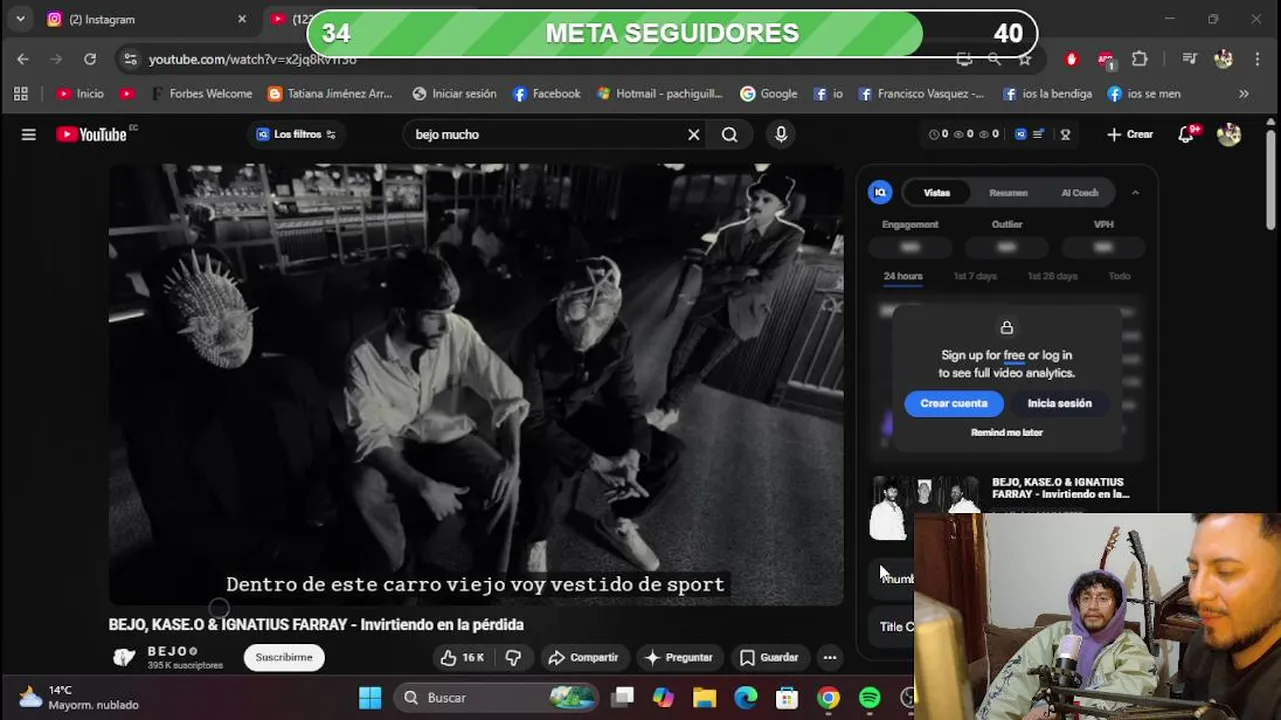Screen dimensions: 1281x720
Task: Open the weather widget showing 14°C
Action: 80,697
